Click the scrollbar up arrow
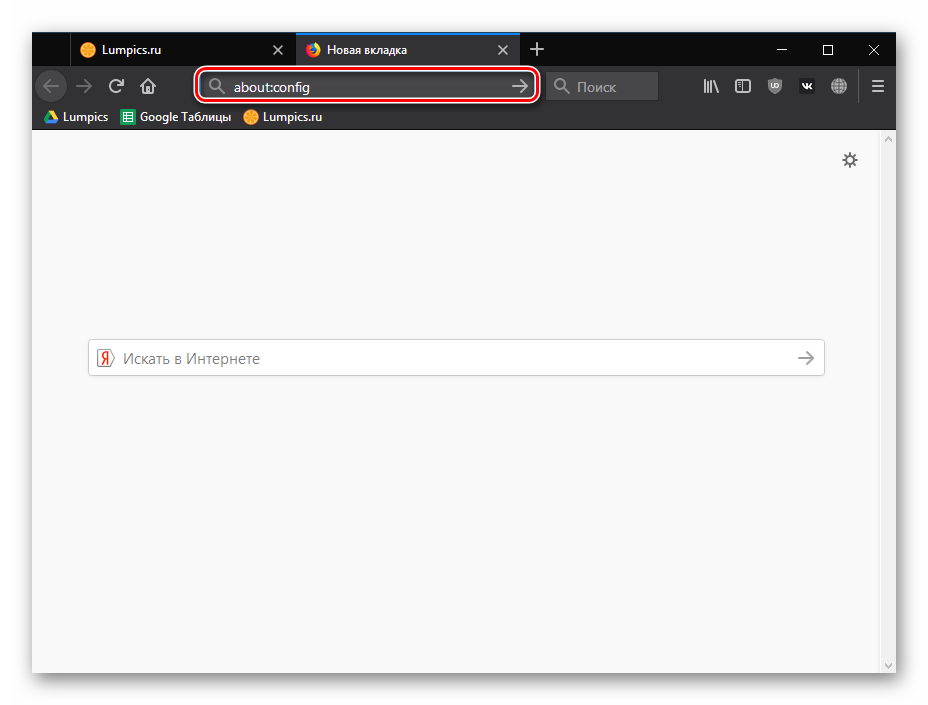The image size is (928, 705). pyautogui.click(x=888, y=139)
